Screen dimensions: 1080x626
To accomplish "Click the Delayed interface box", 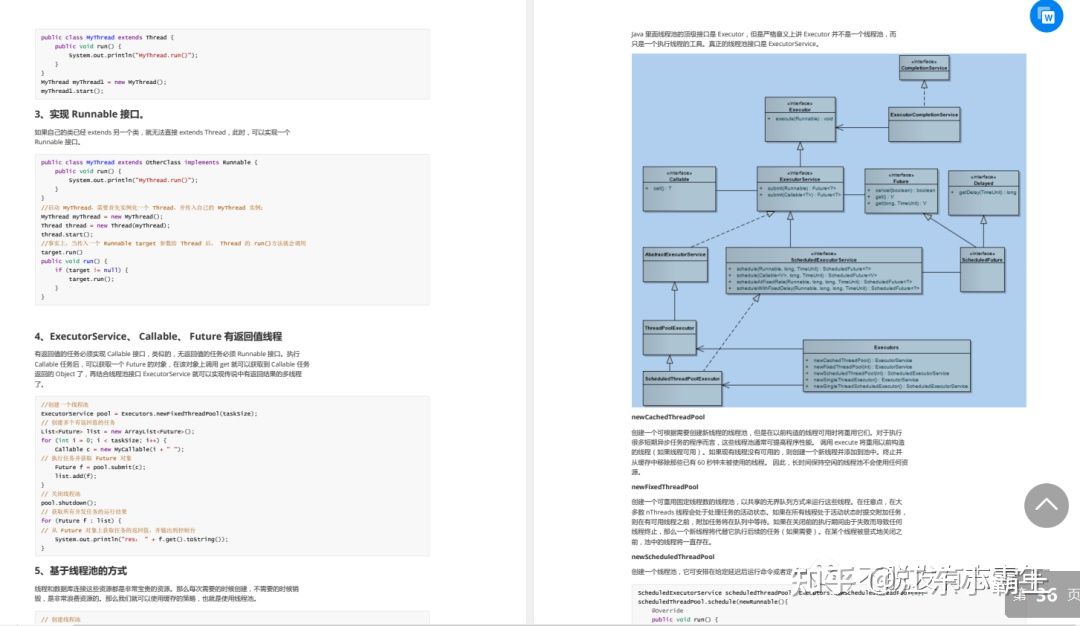I will [x=983, y=193].
